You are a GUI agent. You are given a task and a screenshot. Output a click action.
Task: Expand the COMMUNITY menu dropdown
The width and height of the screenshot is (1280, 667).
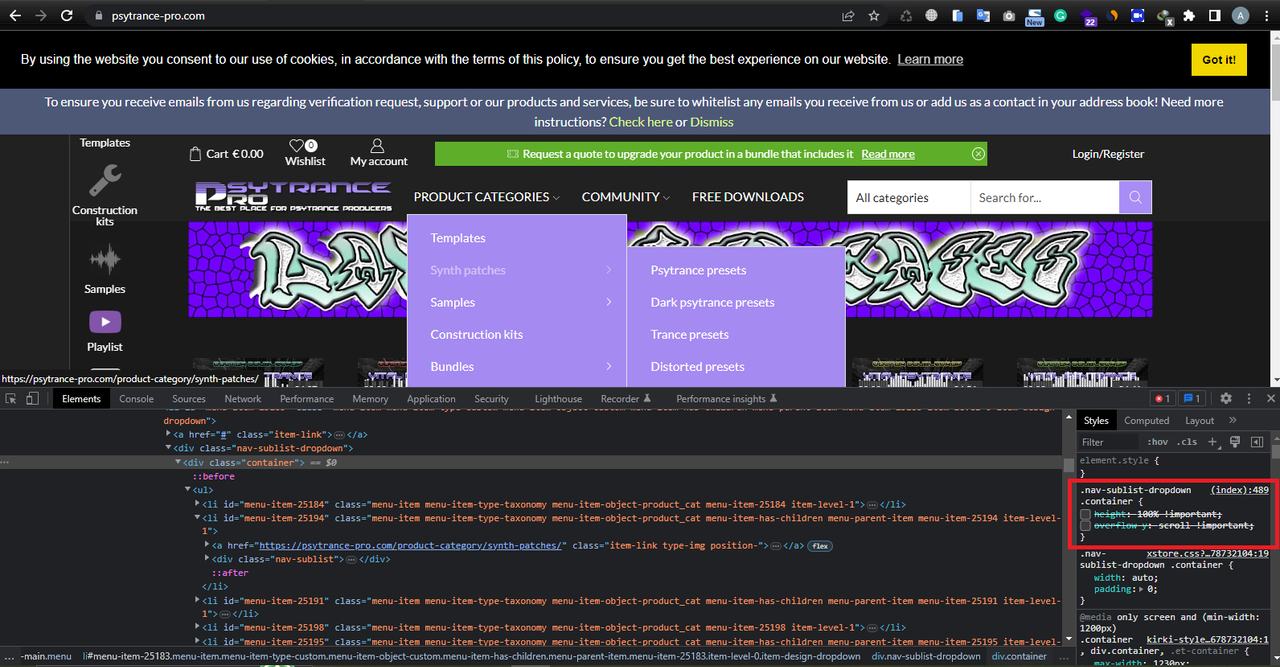point(625,197)
